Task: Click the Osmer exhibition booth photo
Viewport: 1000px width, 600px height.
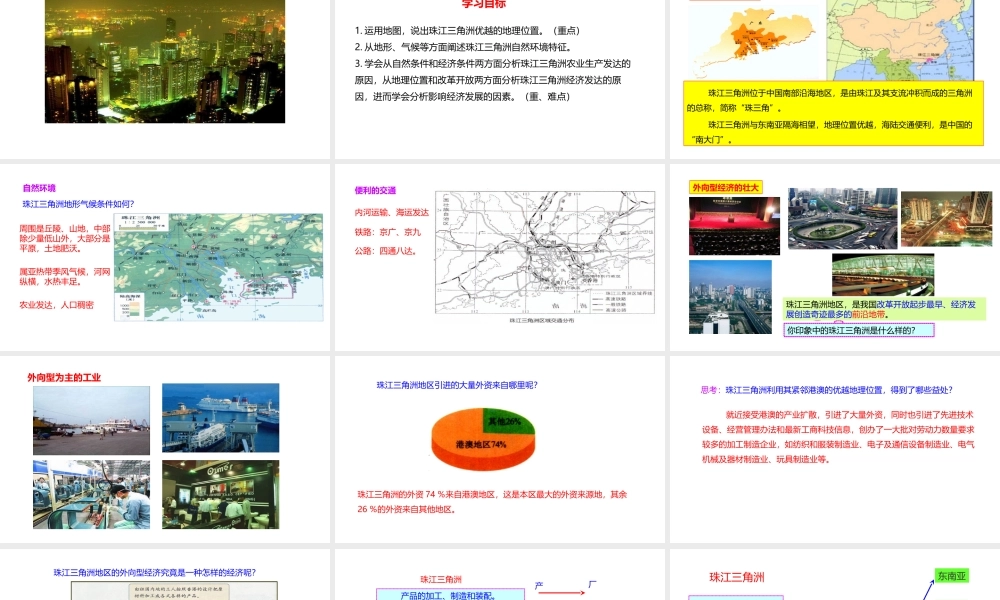Action: click(x=221, y=495)
